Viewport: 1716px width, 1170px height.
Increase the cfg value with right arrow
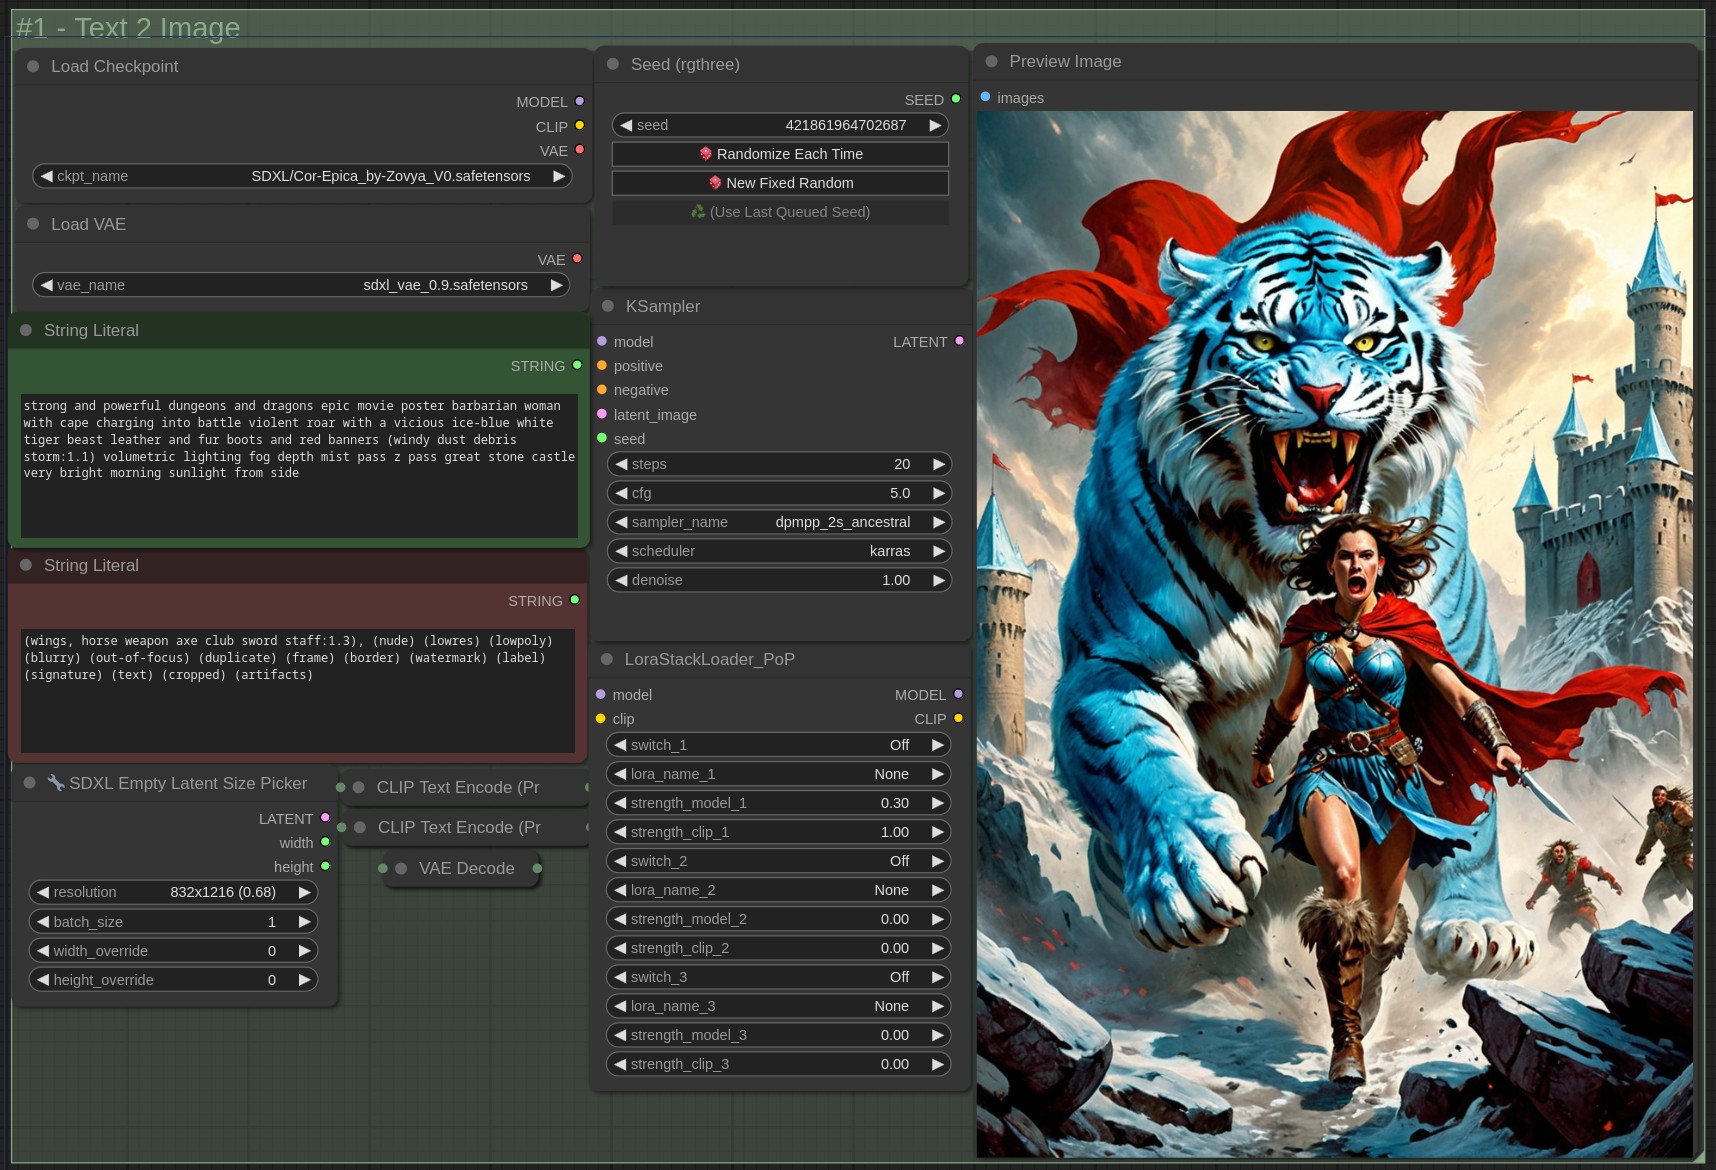[x=938, y=493]
